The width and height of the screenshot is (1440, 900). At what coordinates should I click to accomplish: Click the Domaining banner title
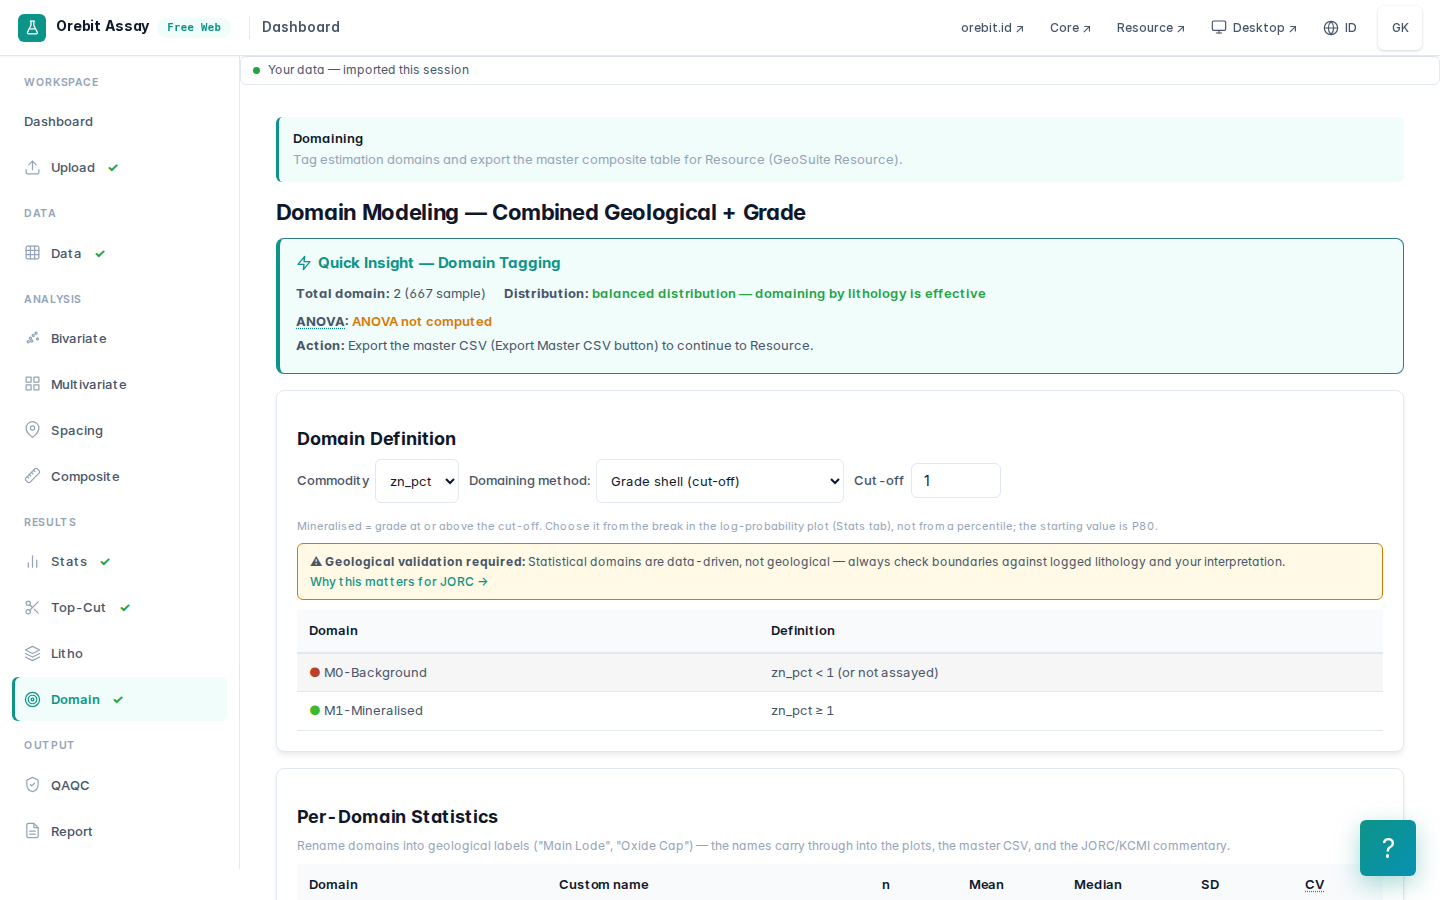[x=328, y=139]
